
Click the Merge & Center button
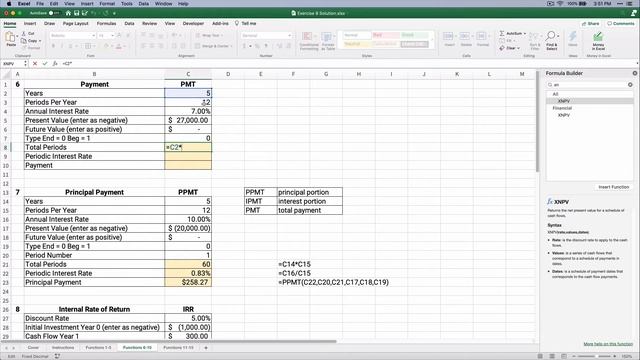click(212, 46)
